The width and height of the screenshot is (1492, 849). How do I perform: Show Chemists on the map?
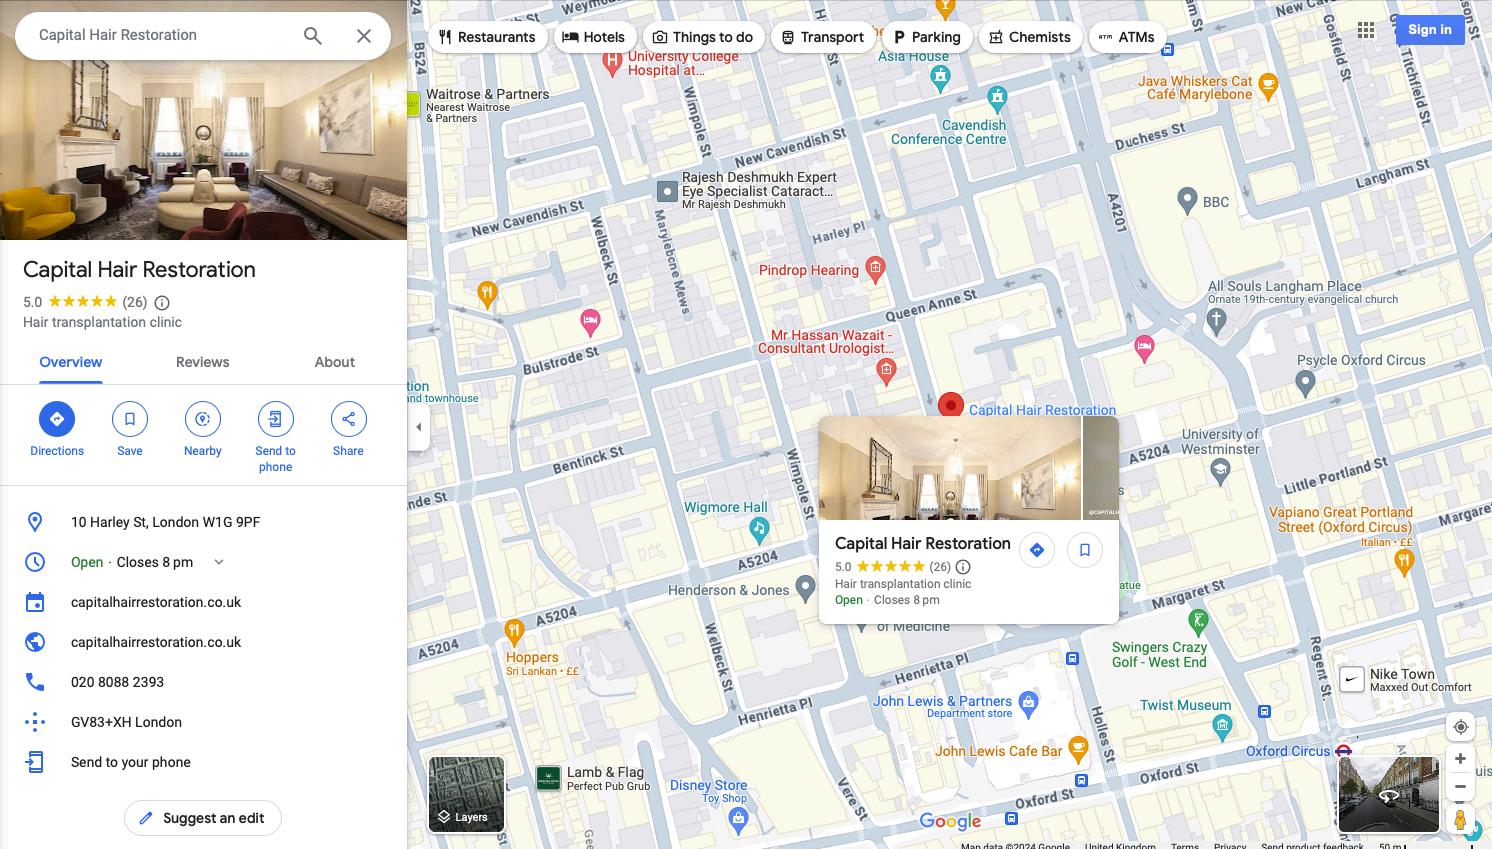[1030, 37]
